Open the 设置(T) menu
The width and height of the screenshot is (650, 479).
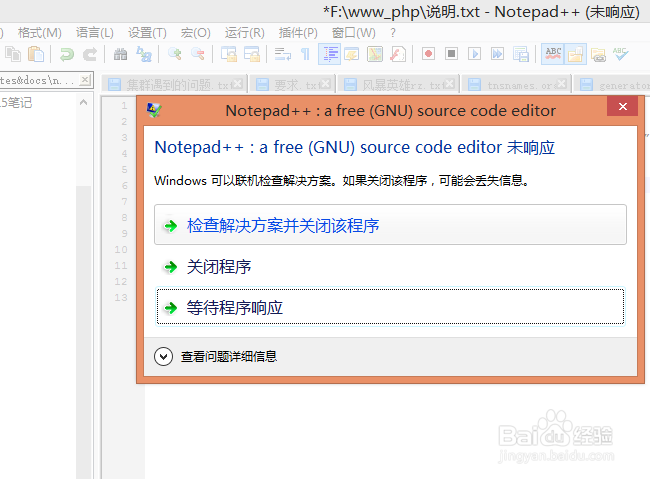tap(147, 32)
